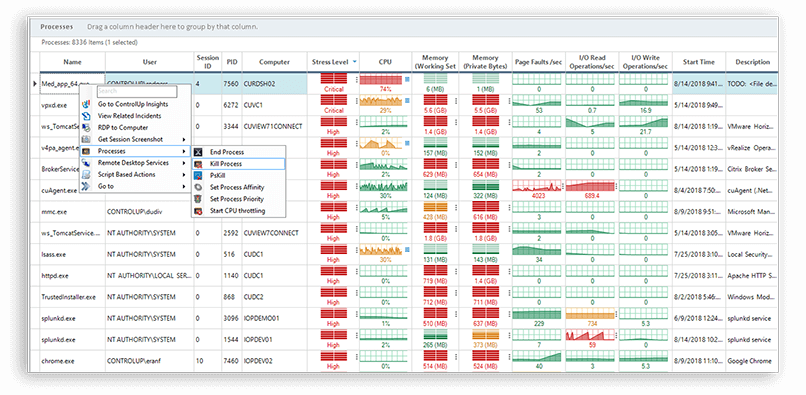
Task: Click the 5.6 (GB) working set cell of vpxd.exe
Action: coord(435,105)
